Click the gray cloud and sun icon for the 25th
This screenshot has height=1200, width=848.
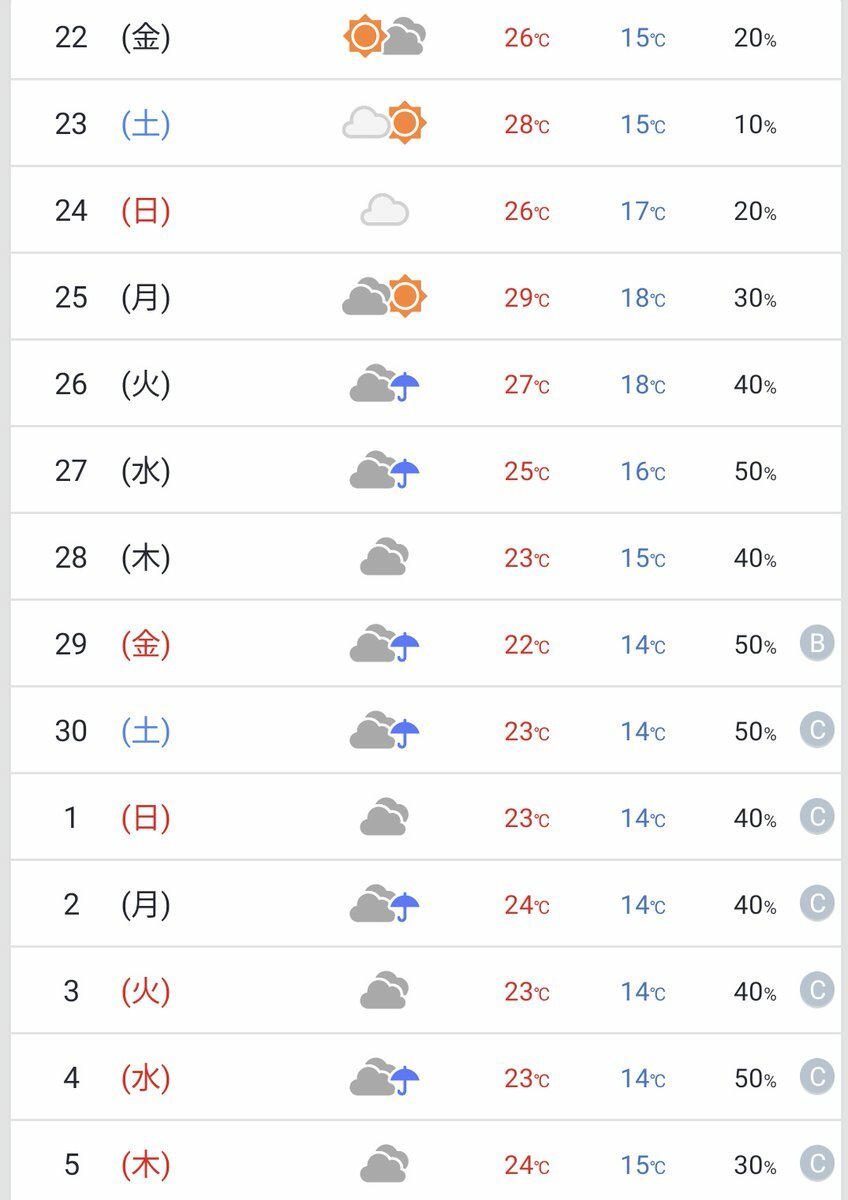[384, 297]
